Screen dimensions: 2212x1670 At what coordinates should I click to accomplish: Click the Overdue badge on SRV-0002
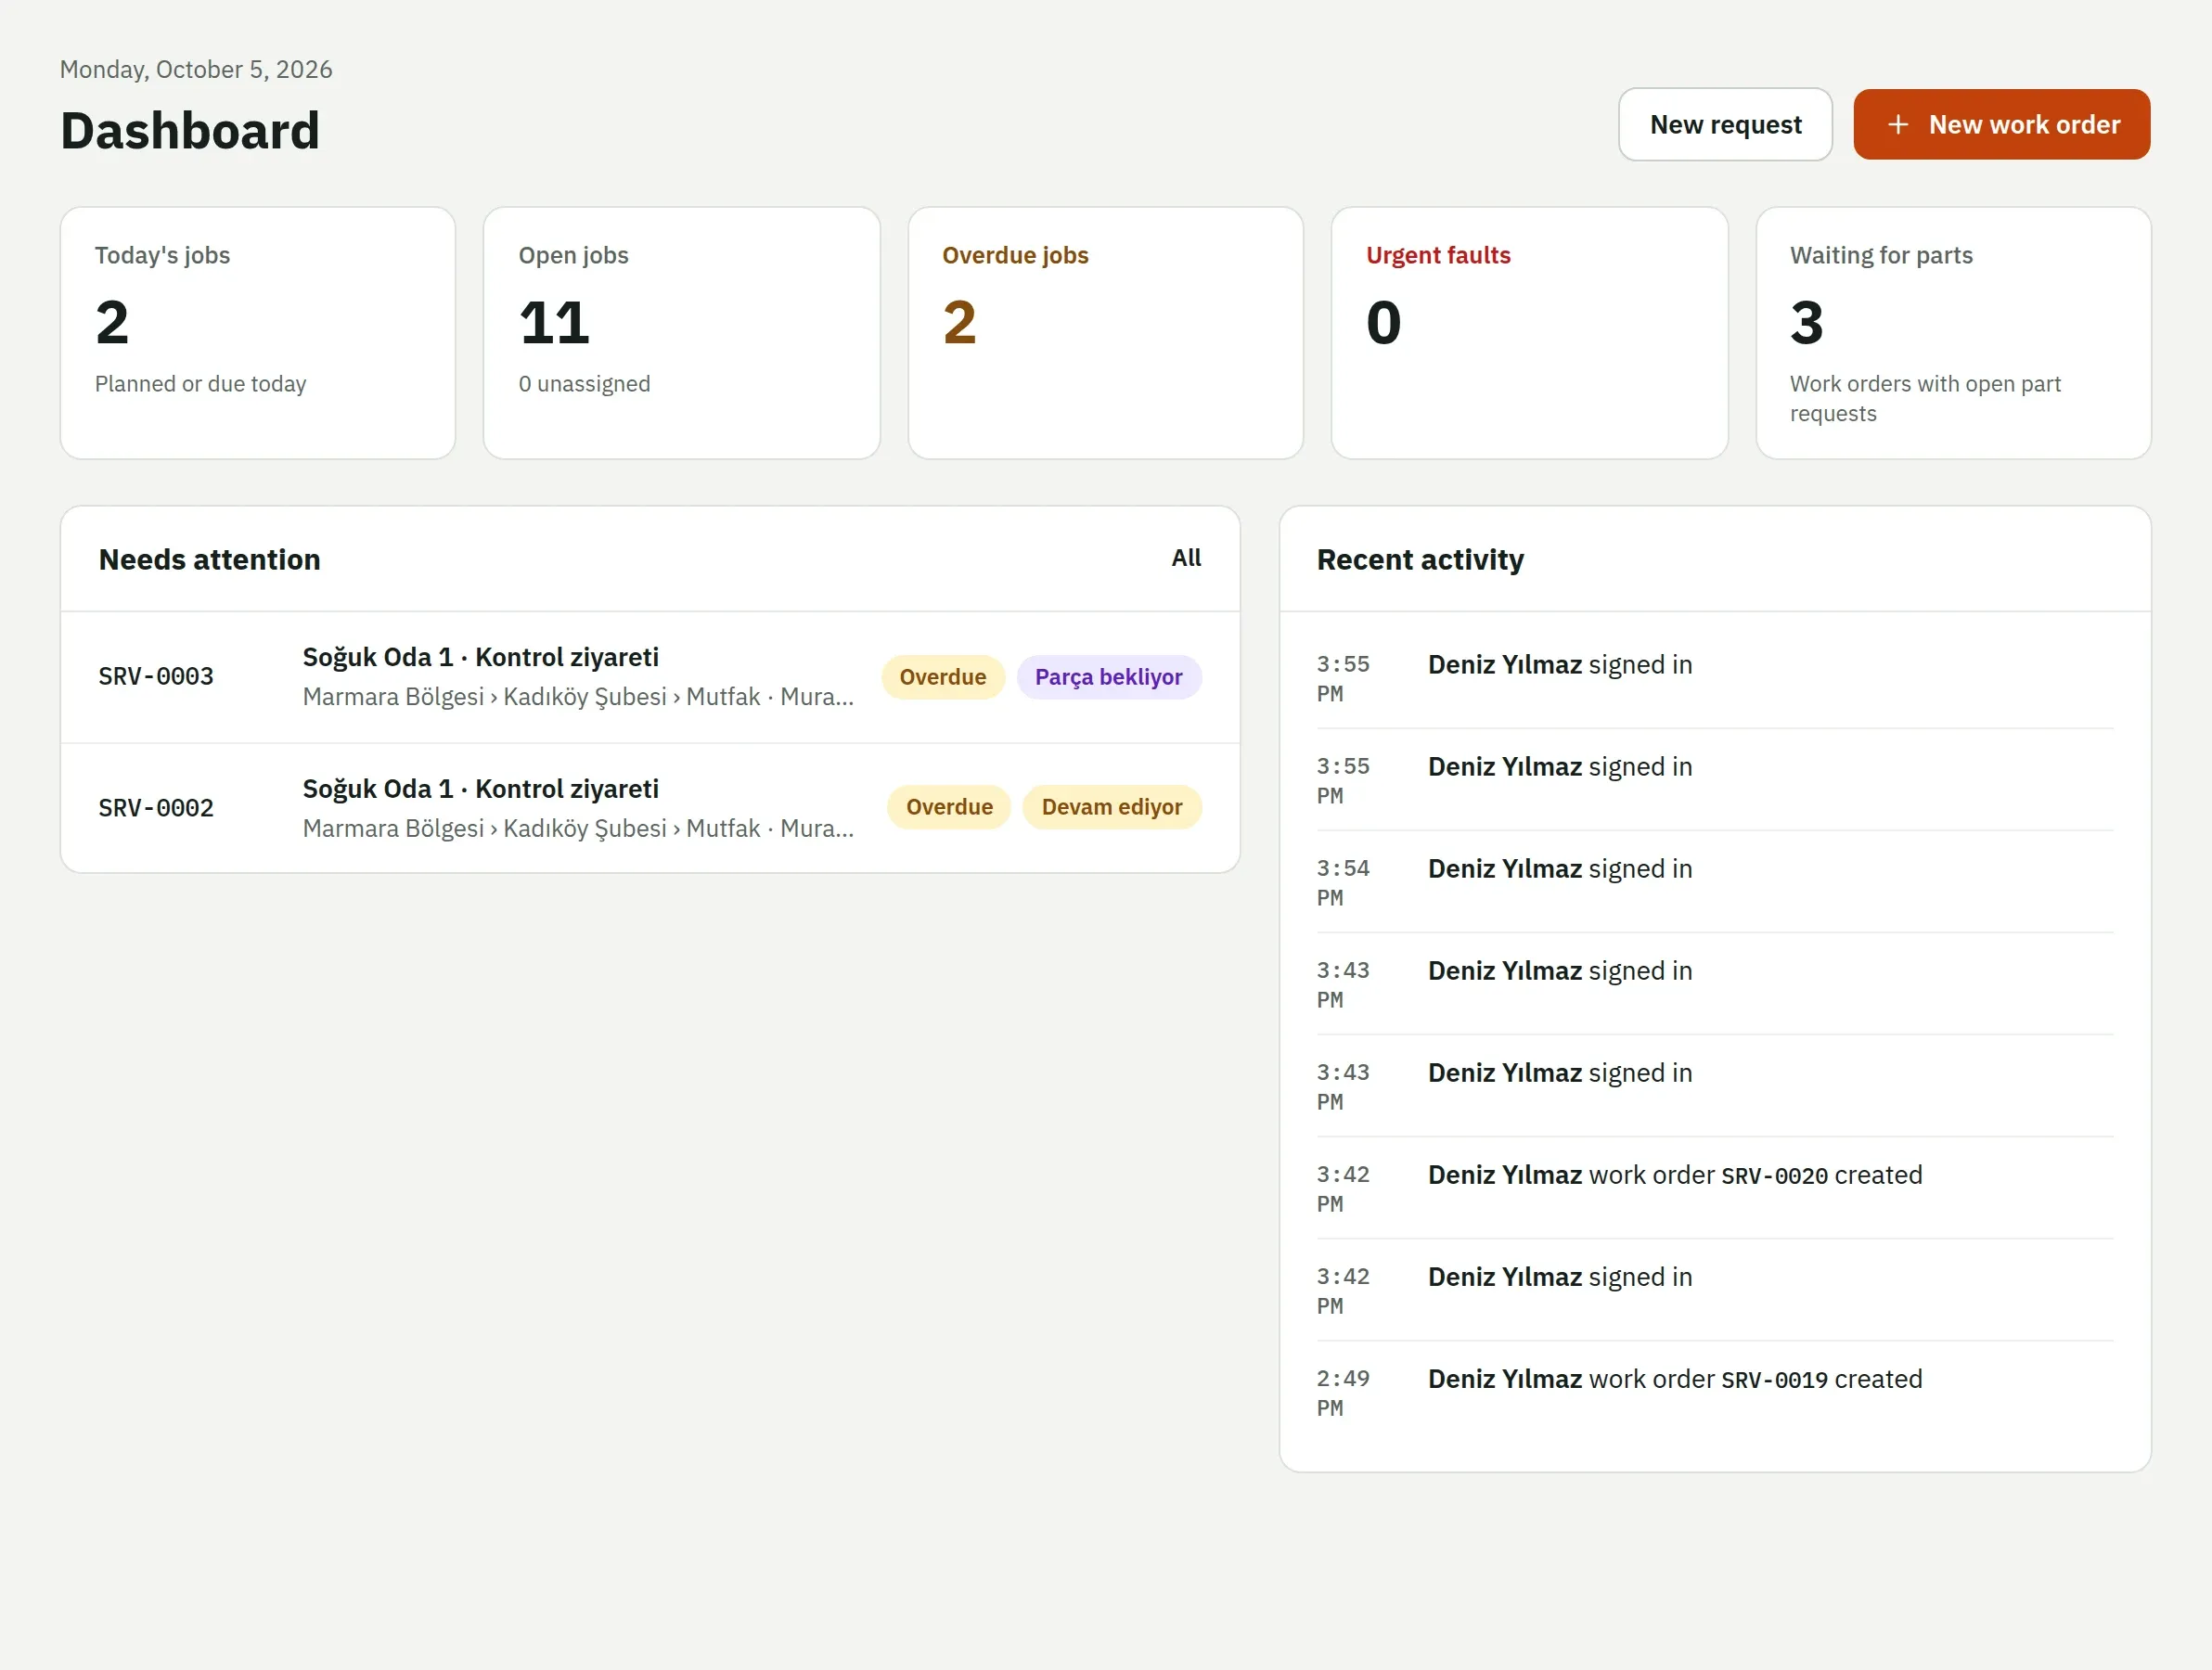pos(949,807)
